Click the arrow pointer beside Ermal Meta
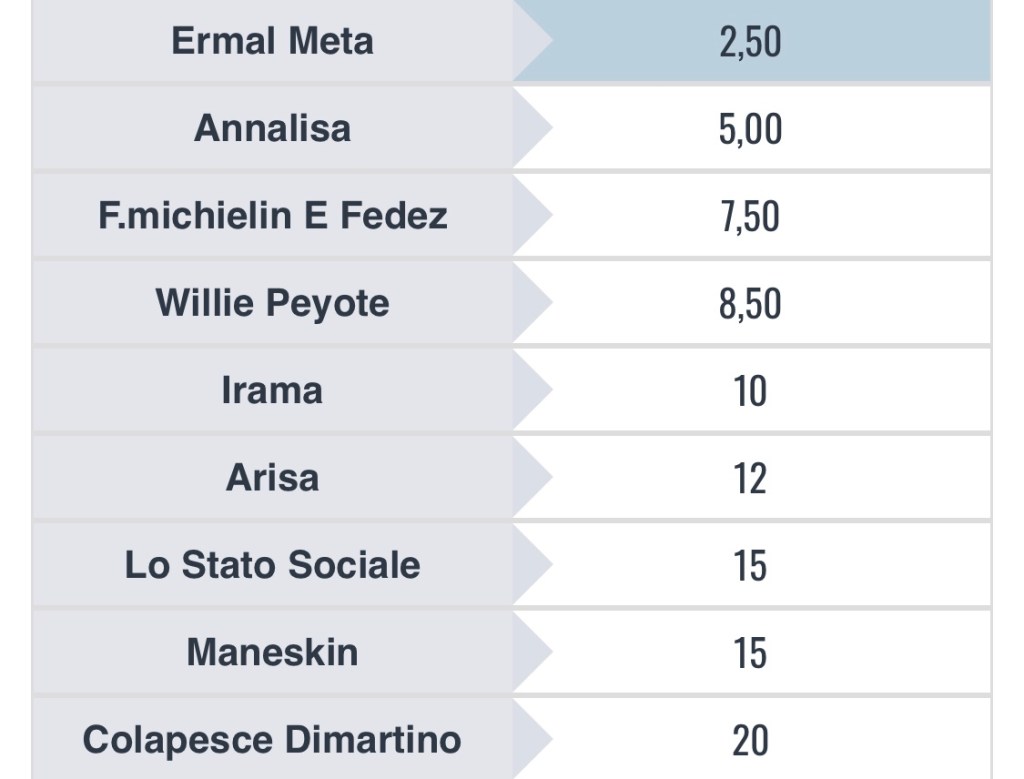1024x779 pixels. (532, 42)
